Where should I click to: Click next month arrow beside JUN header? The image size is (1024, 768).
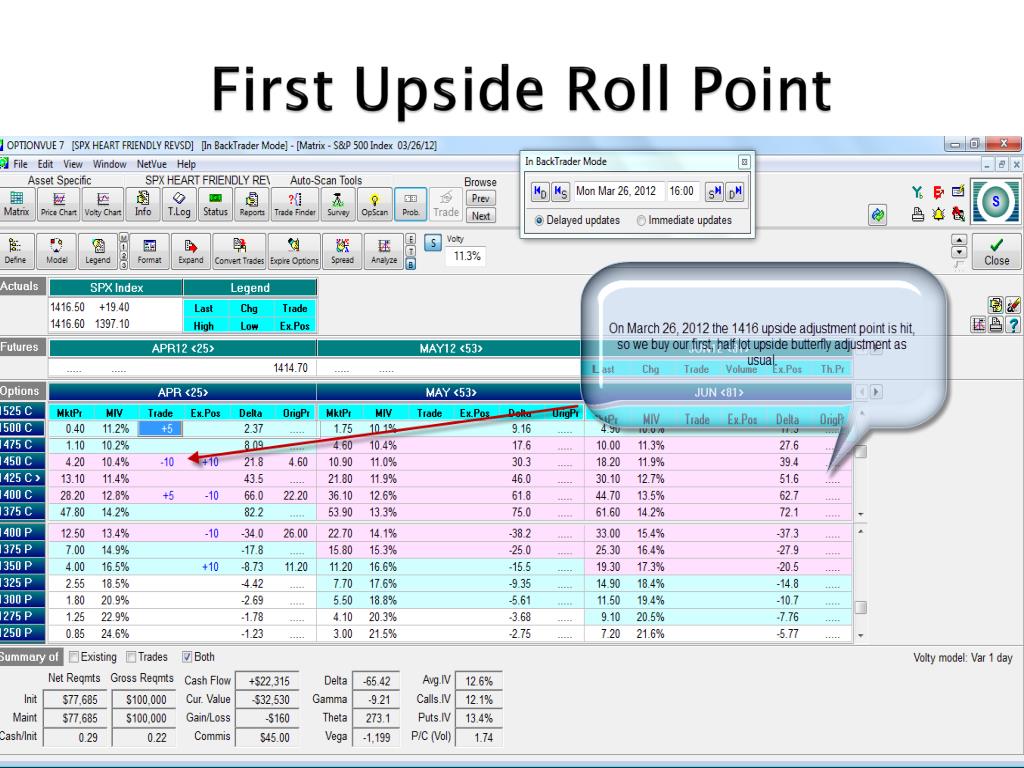(876, 392)
